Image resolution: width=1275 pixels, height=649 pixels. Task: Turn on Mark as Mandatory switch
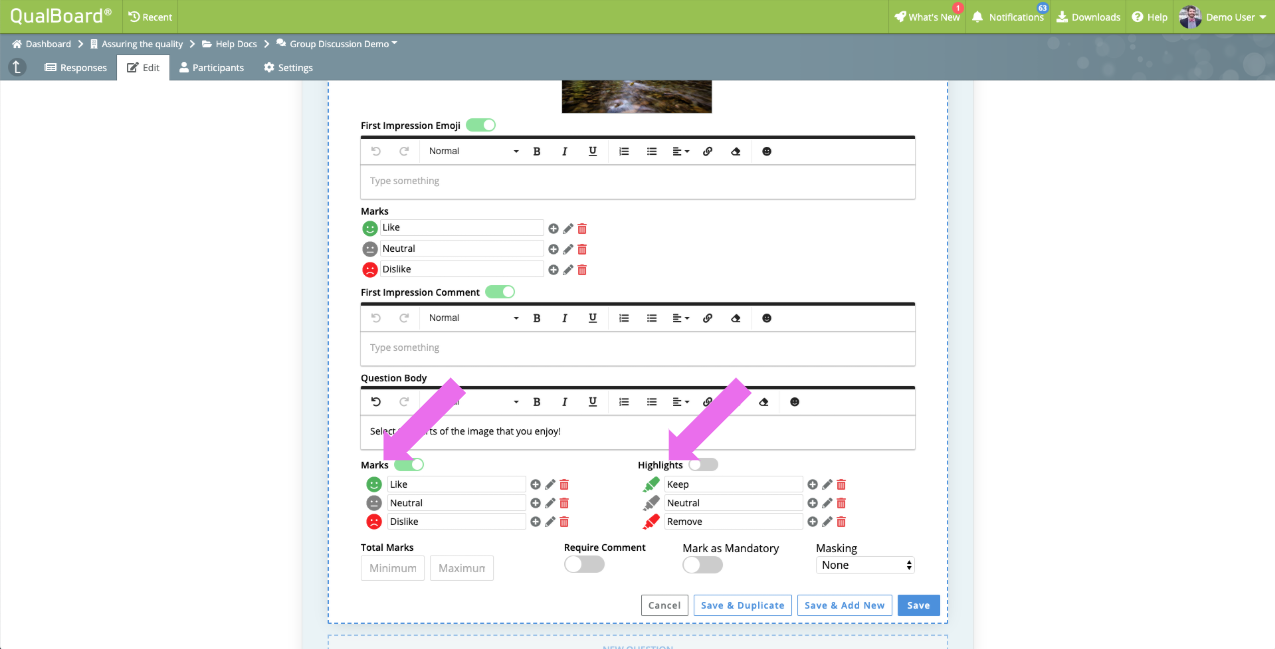pyautogui.click(x=702, y=564)
